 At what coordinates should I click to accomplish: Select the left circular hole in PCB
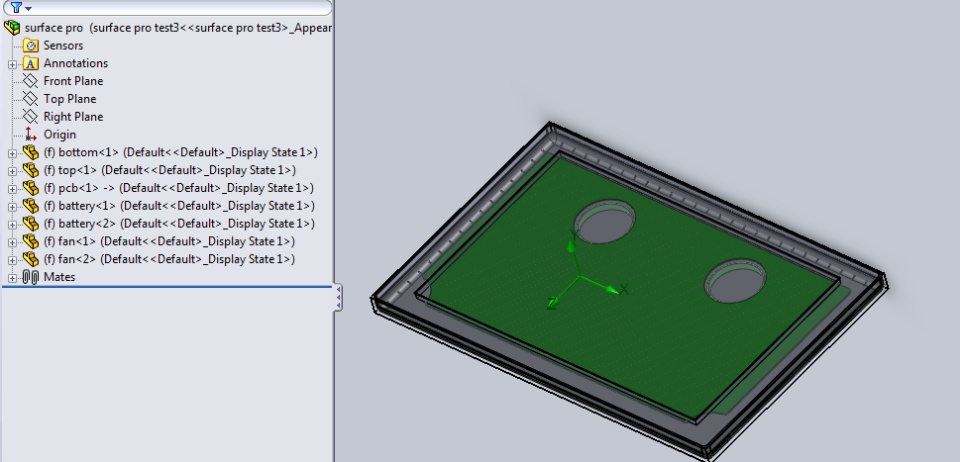(x=605, y=221)
